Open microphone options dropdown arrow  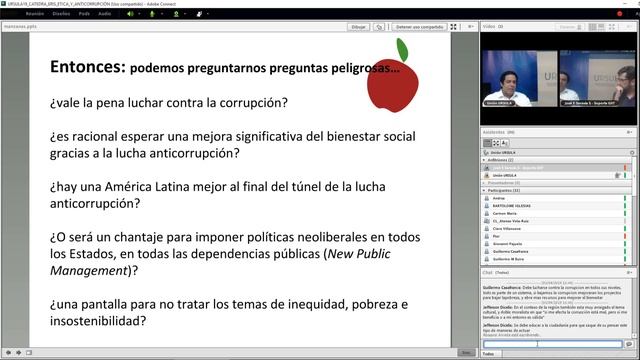tap(162, 14)
